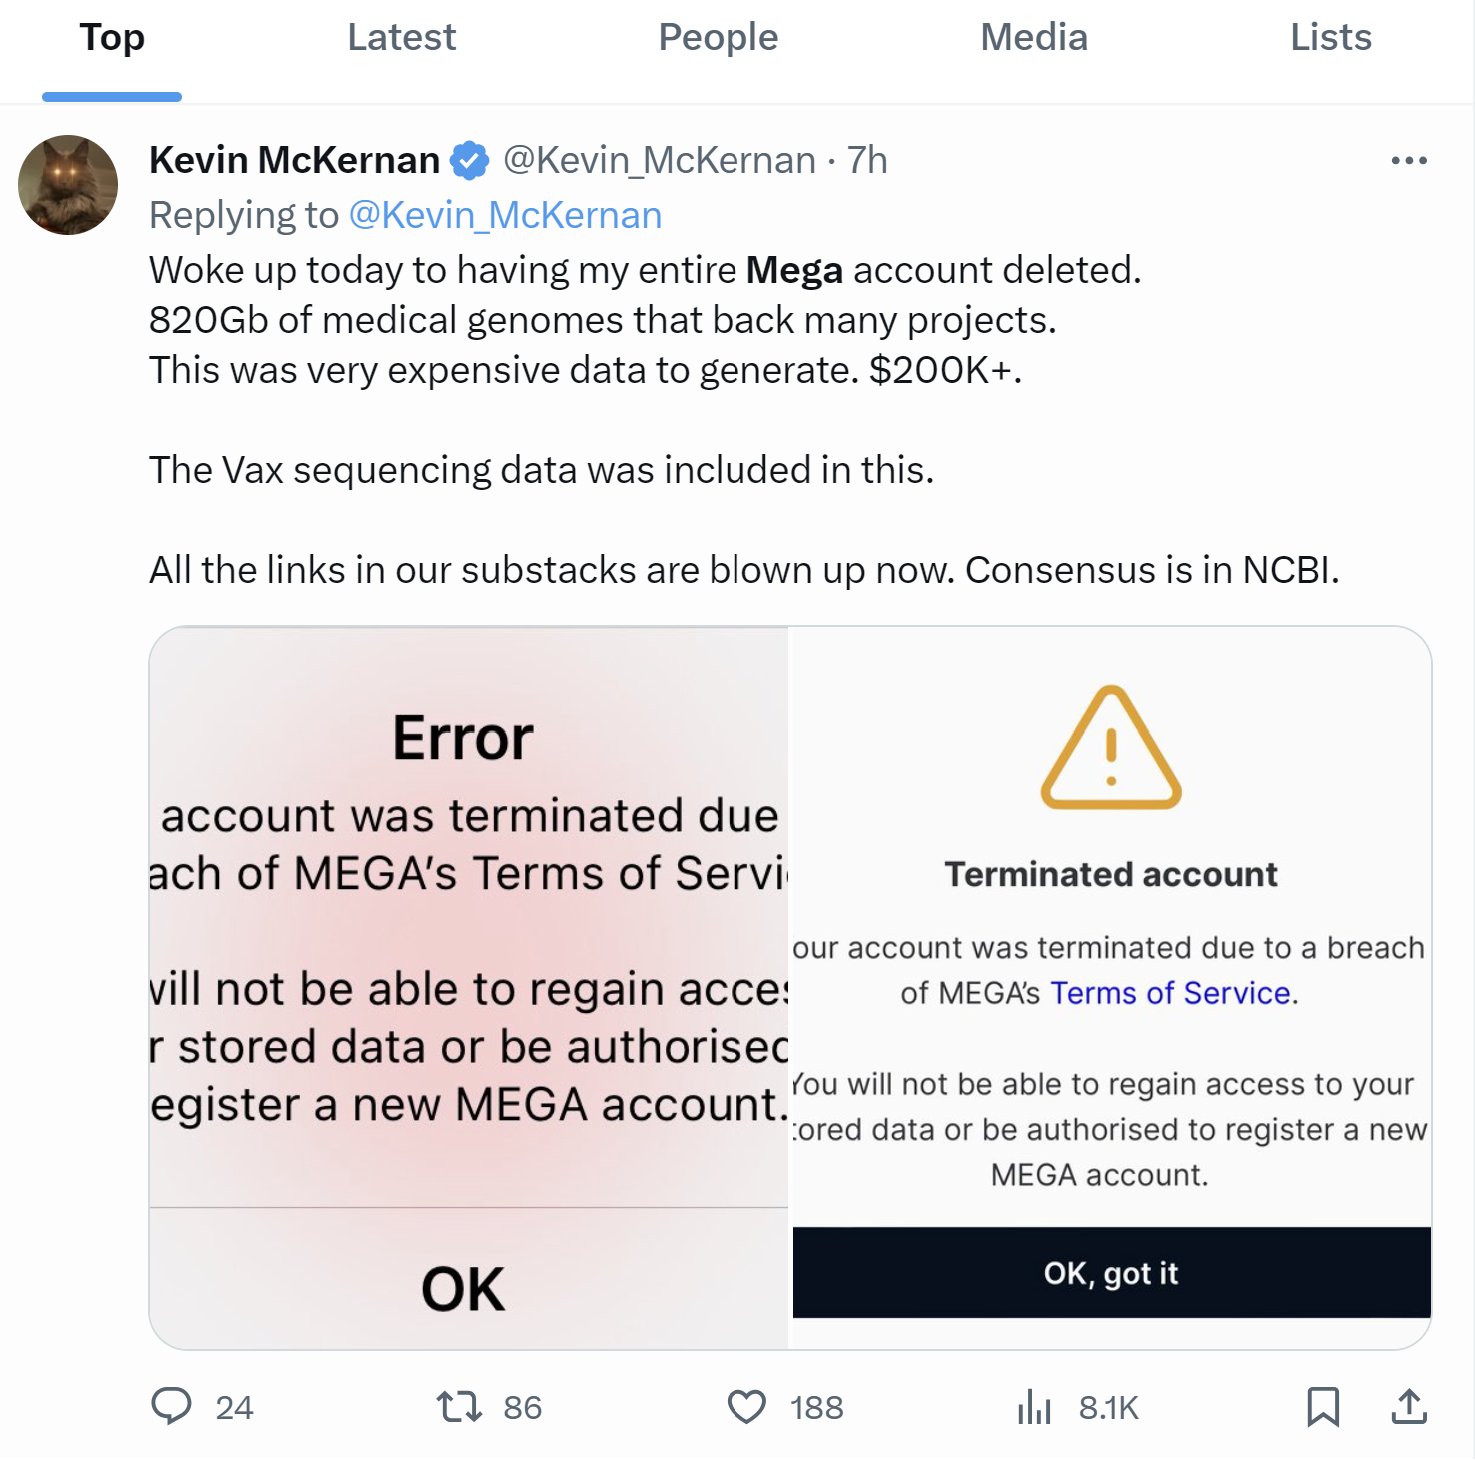Open the Kevin McKernan display name
This screenshot has width=1475, height=1460.
point(294,160)
